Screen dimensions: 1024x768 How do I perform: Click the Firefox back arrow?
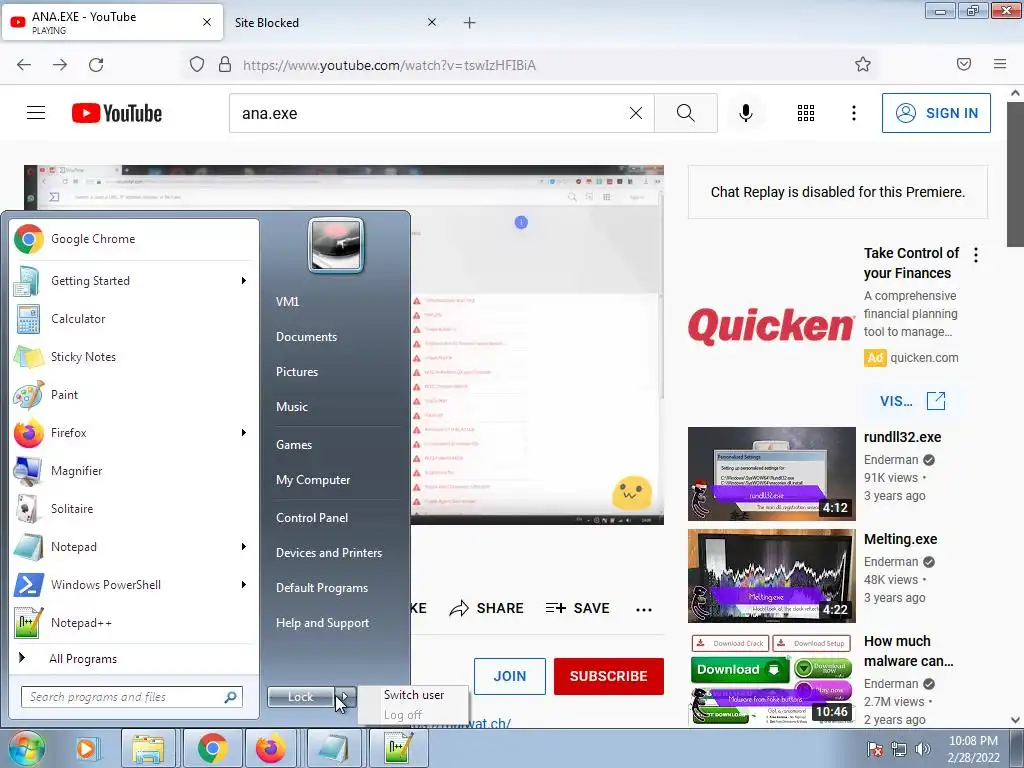[x=24, y=64]
